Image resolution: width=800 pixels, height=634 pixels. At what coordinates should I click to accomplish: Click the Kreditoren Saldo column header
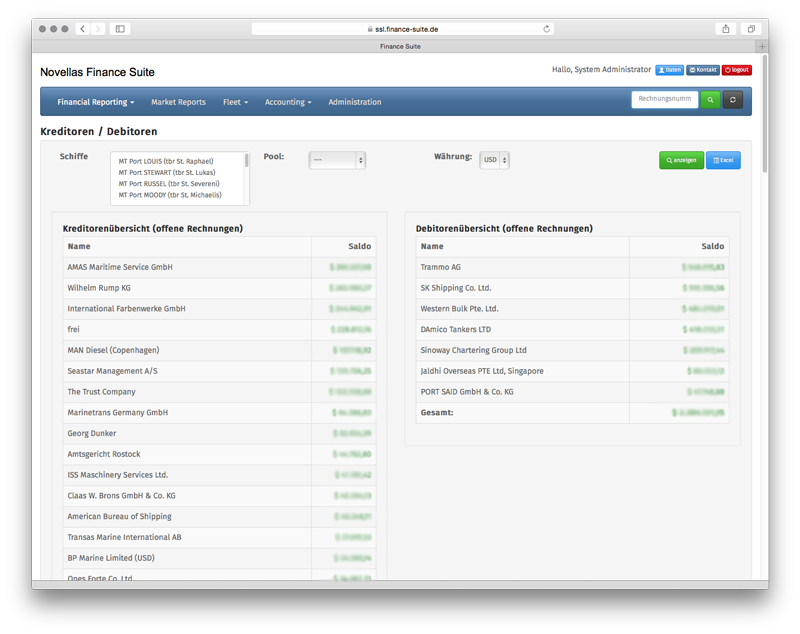(360, 246)
